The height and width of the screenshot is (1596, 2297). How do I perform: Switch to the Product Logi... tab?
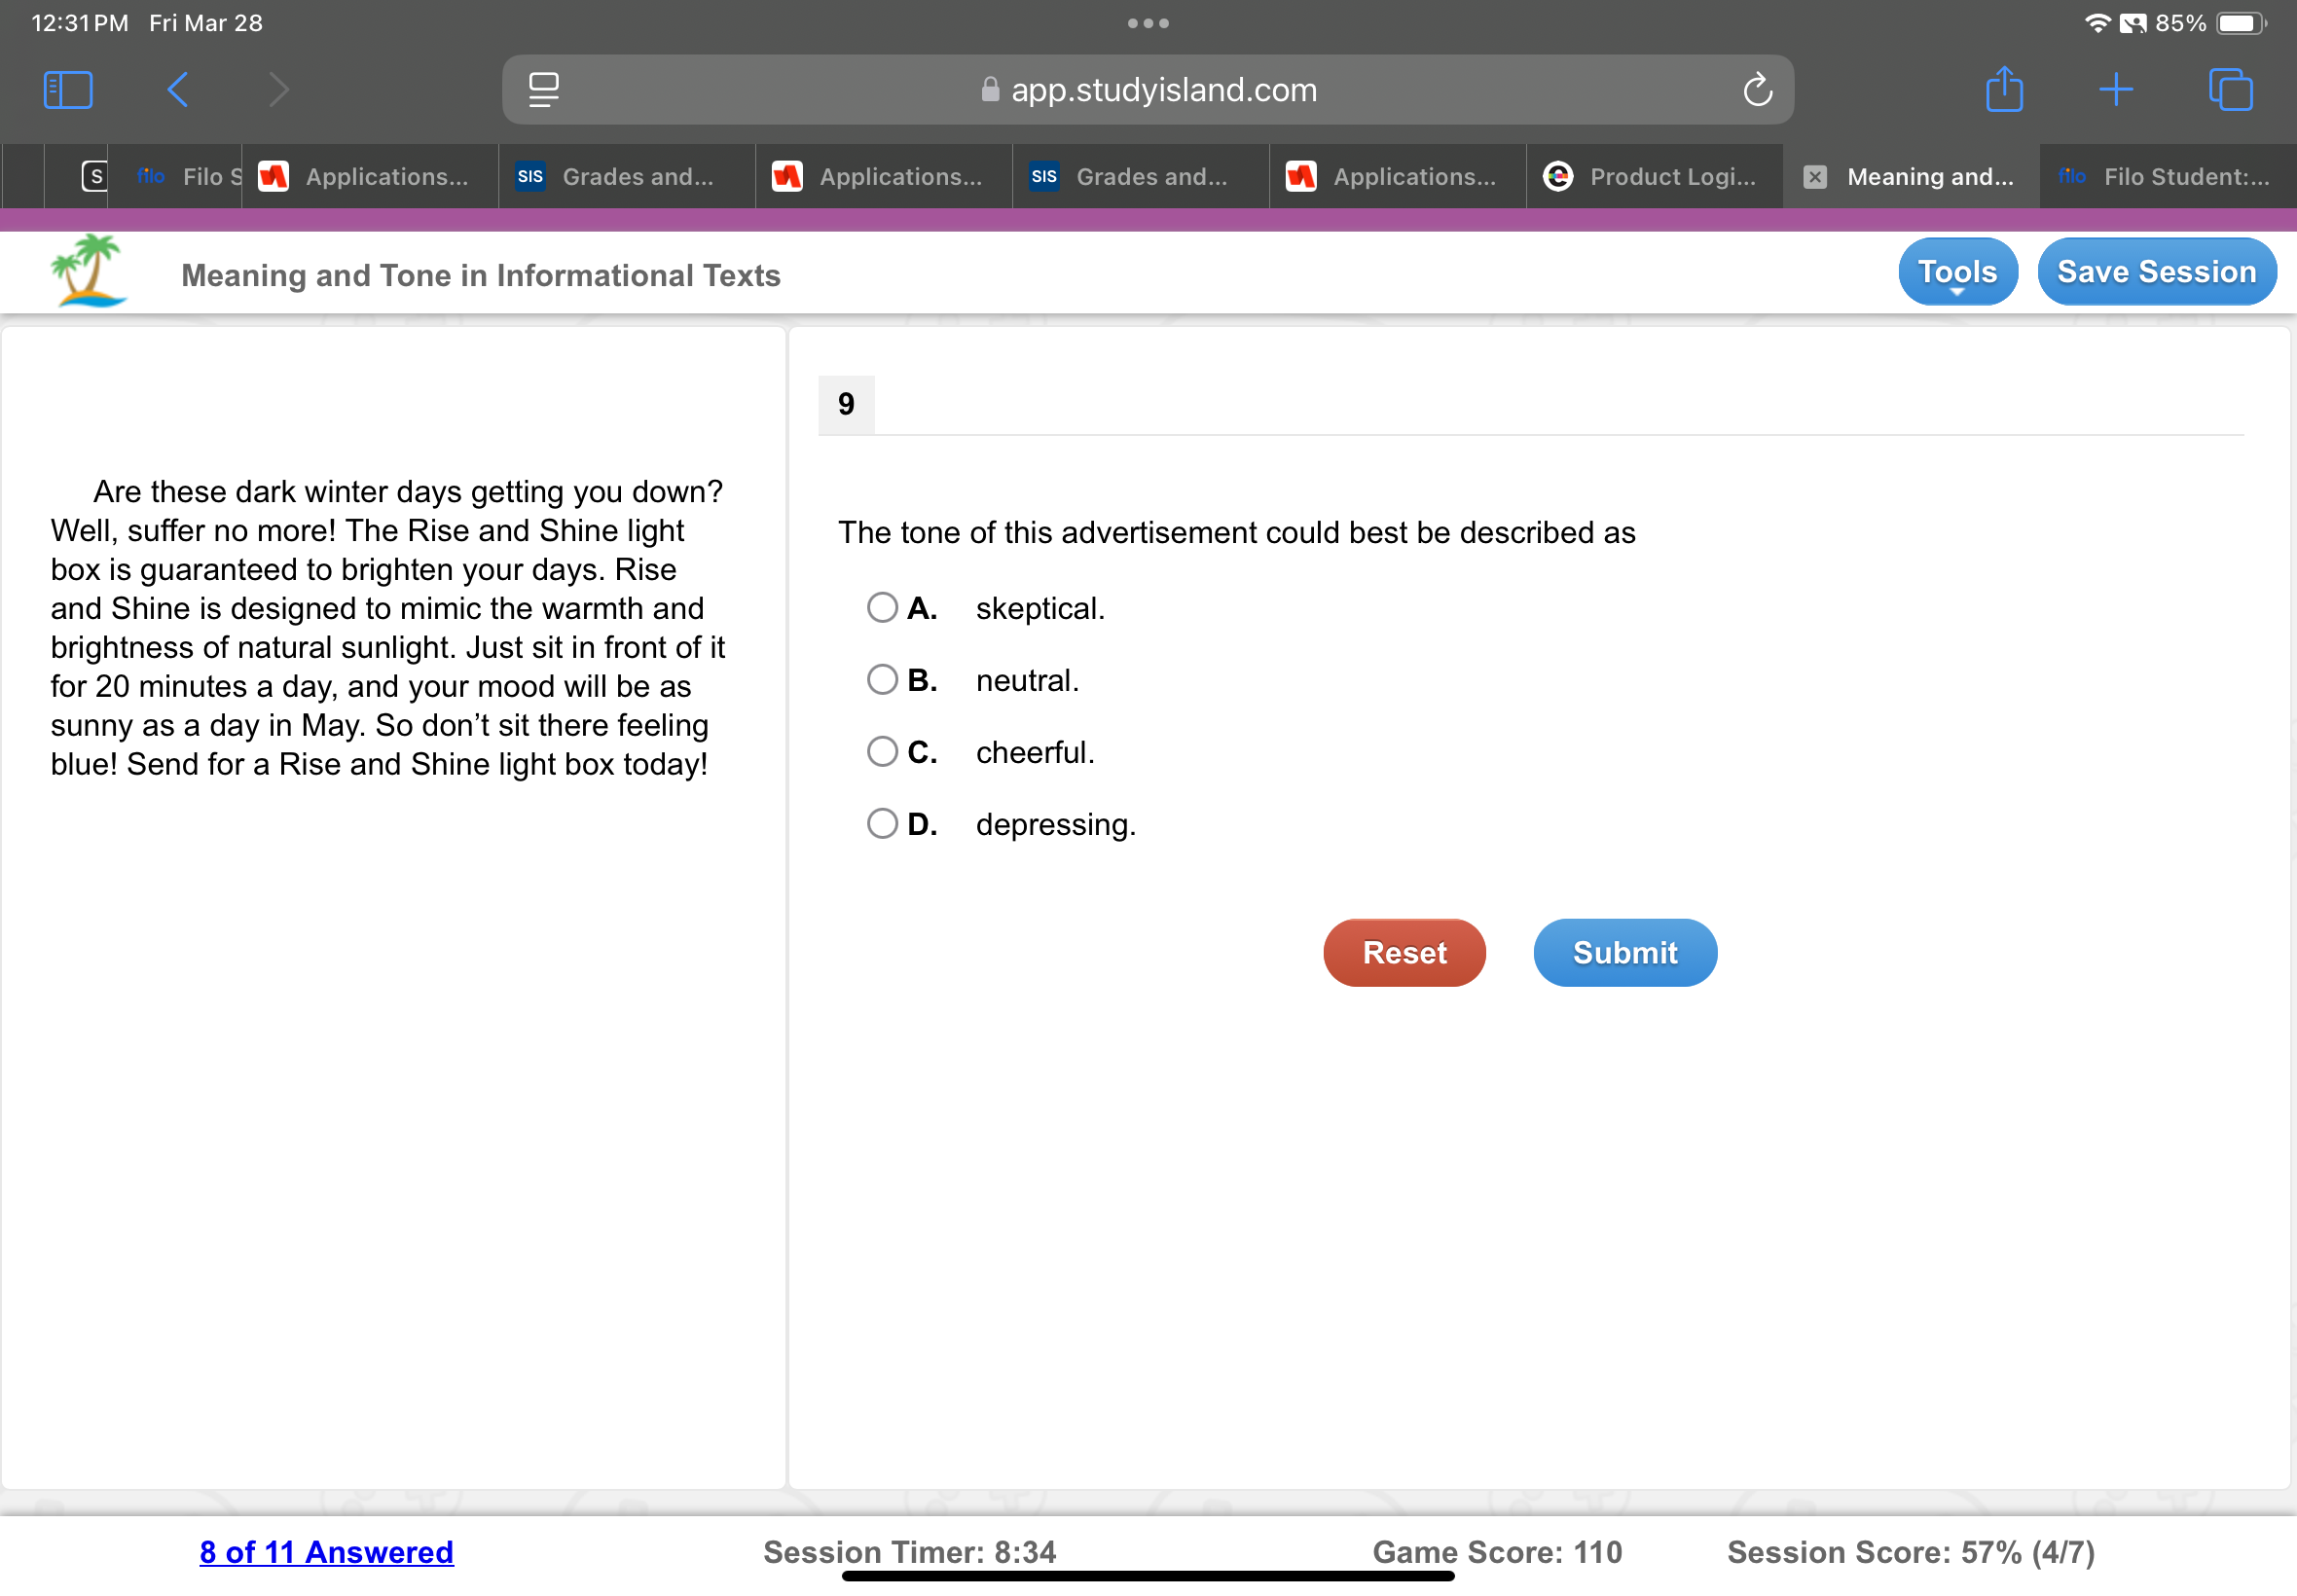click(1655, 177)
